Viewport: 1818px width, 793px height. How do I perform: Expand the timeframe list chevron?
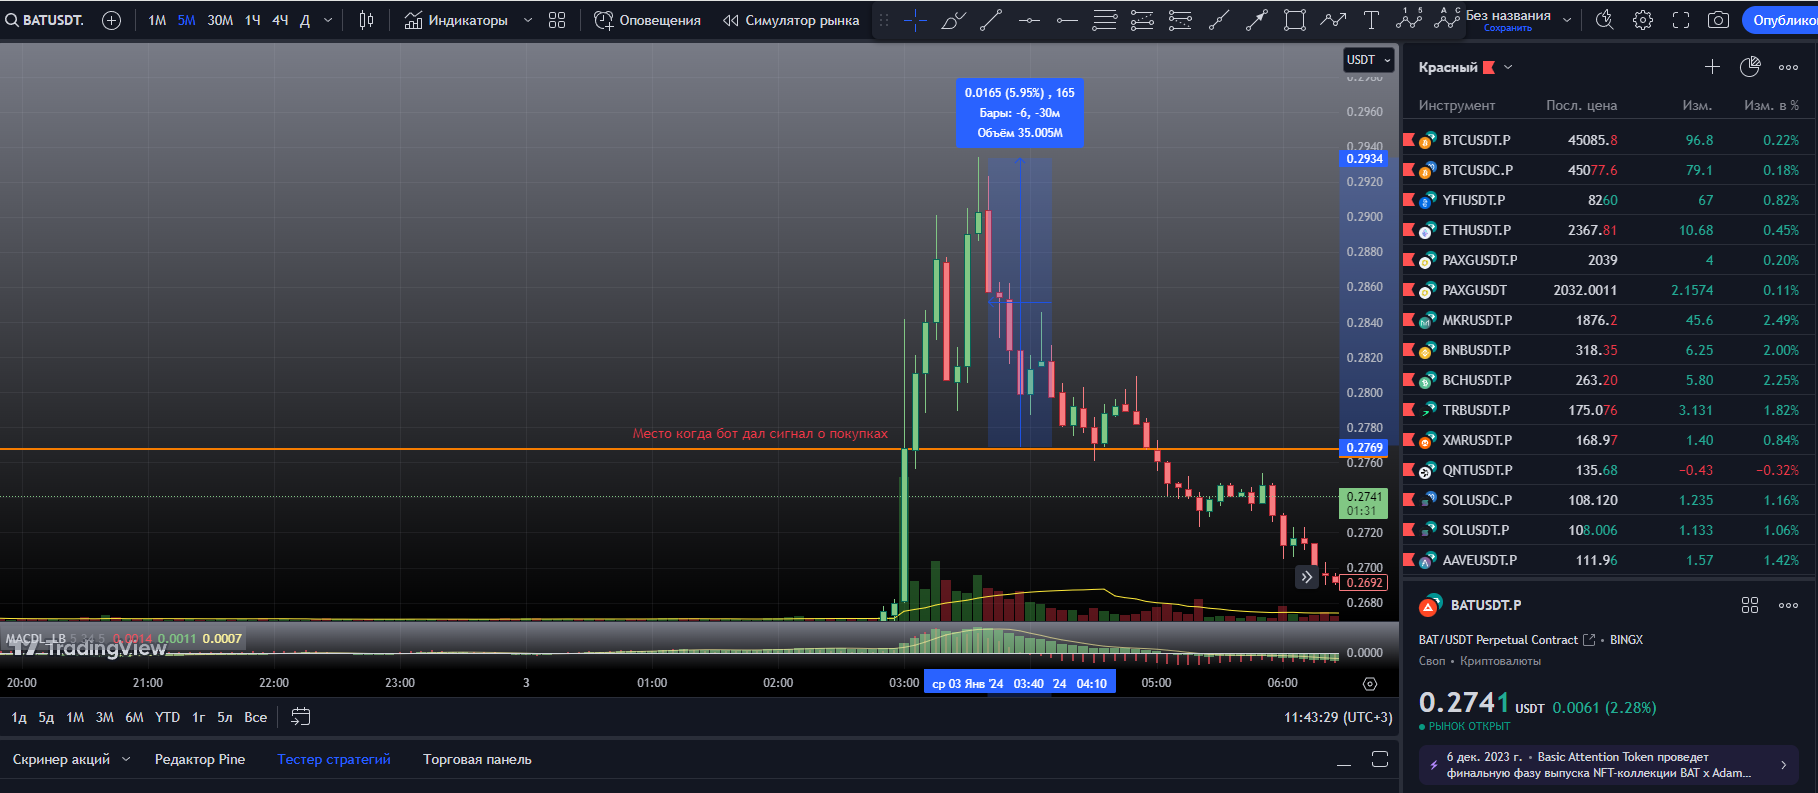[x=328, y=20]
